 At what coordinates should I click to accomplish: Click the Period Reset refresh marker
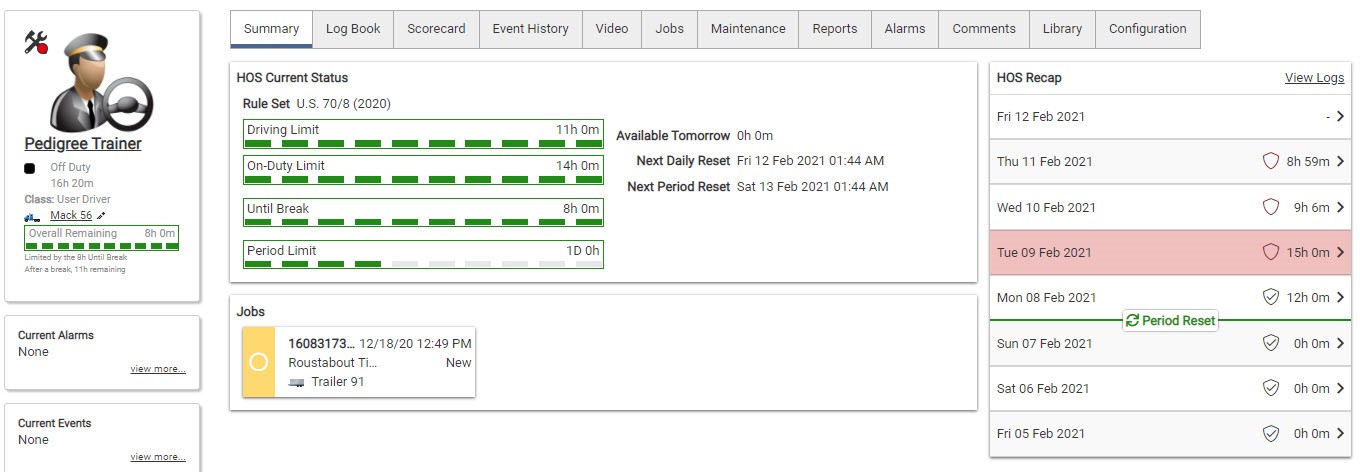1170,321
